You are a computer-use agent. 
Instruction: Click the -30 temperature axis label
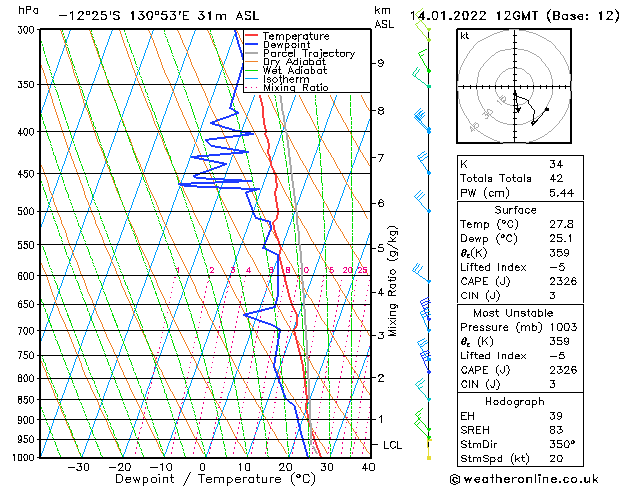[x=78, y=467]
